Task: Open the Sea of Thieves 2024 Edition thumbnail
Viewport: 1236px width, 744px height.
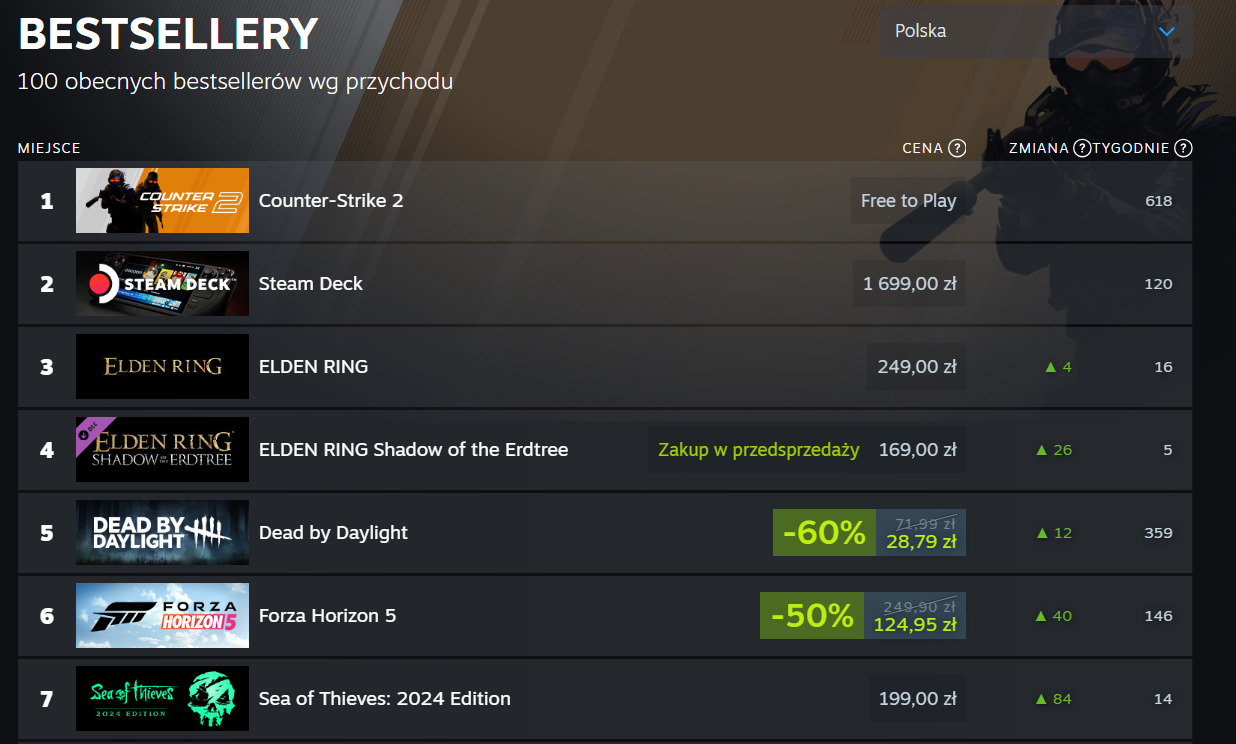Action: coord(162,698)
